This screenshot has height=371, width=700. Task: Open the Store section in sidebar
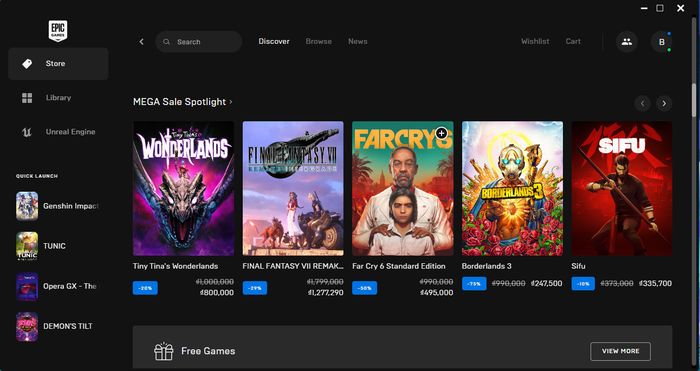(58, 64)
